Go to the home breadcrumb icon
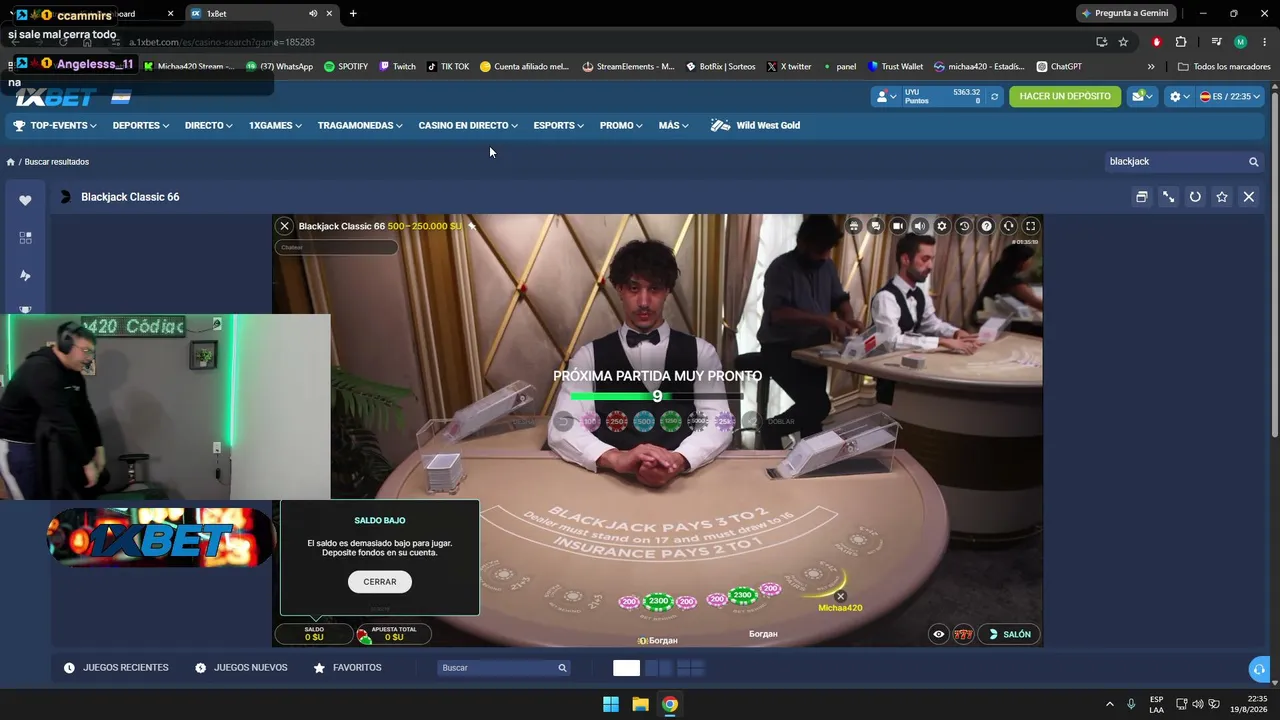 [11, 162]
